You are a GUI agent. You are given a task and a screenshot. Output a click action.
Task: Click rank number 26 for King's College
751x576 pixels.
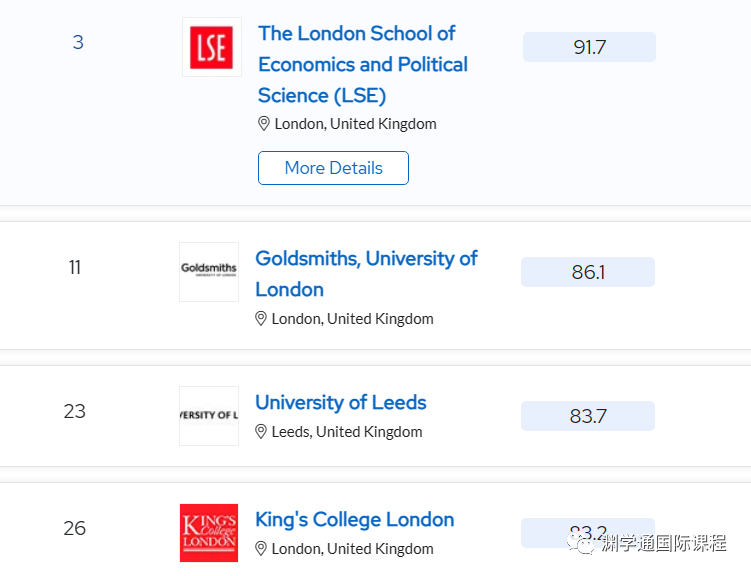(x=75, y=528)
